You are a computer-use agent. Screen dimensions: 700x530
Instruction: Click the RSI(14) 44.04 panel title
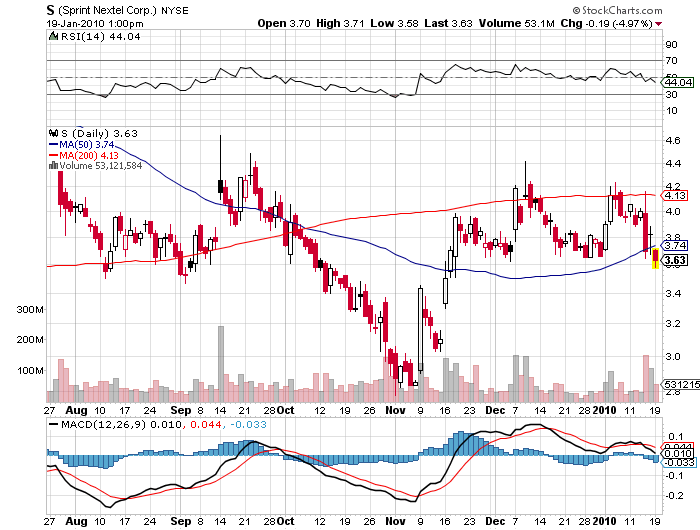pyautogui.click(x=100, y=37)
